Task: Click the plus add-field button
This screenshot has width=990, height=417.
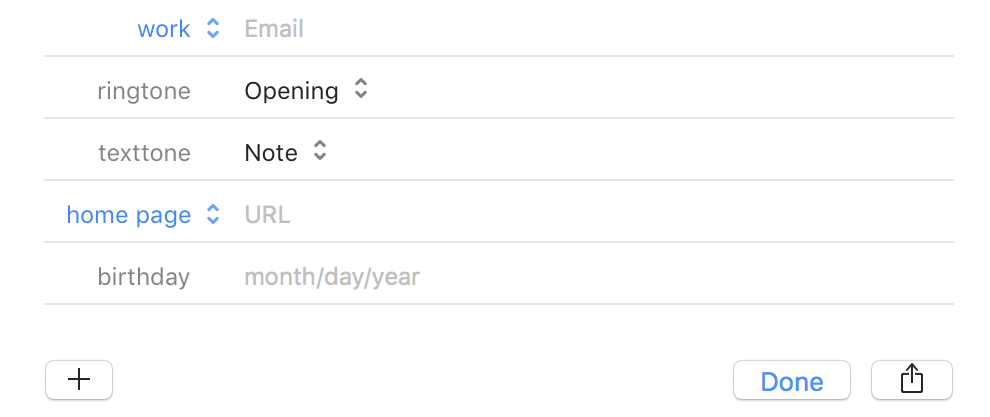Action: coord(79,380)
